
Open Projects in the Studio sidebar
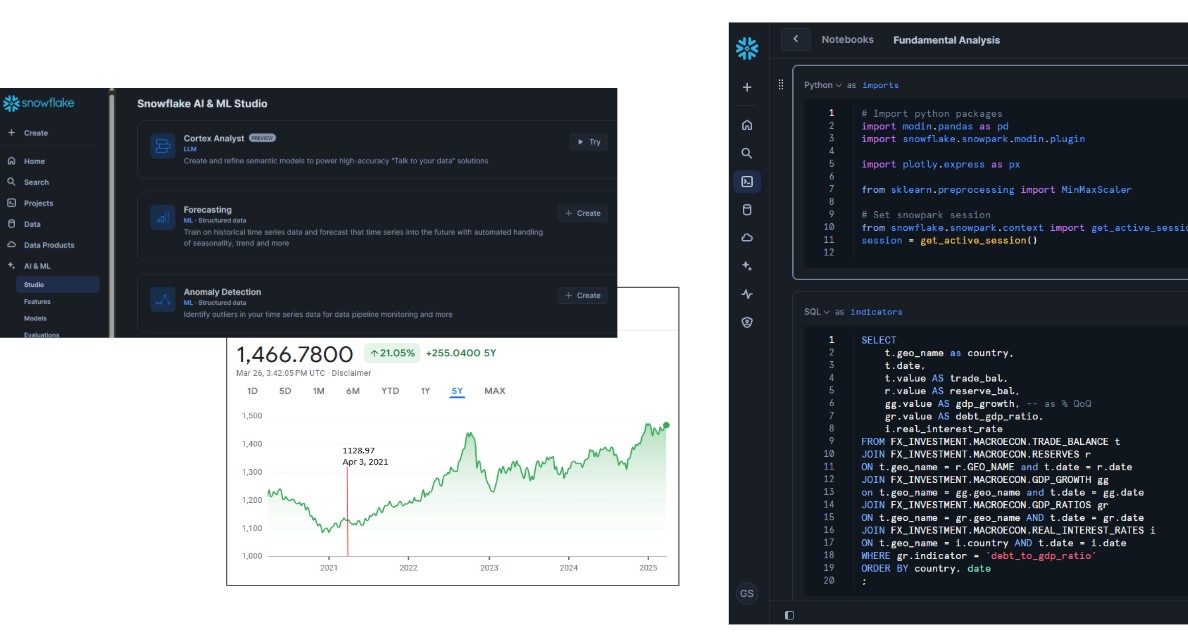[30, 203]
